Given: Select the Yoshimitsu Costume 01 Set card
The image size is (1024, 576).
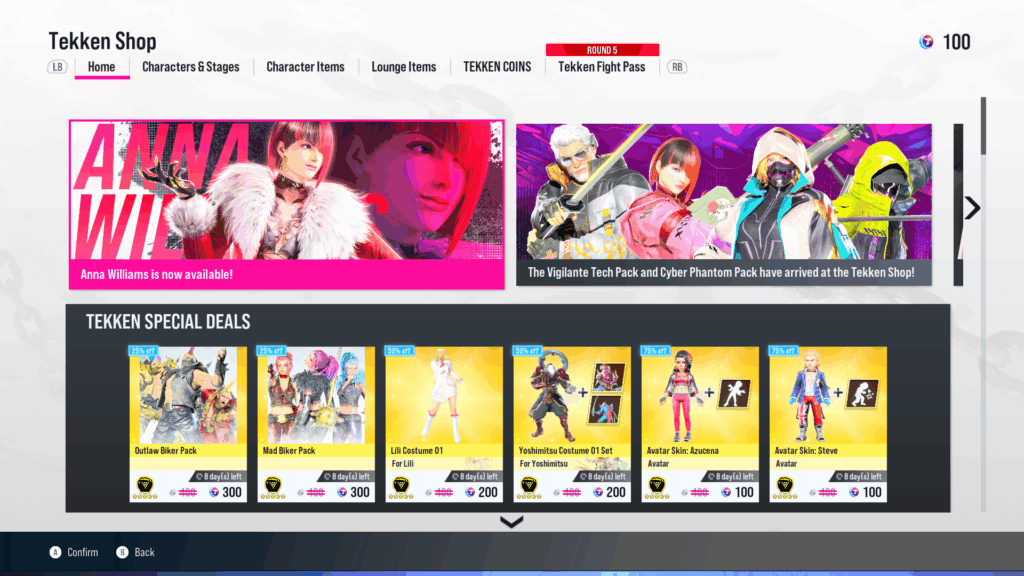Looking at the screenshot, I should (x=572, y=424).
